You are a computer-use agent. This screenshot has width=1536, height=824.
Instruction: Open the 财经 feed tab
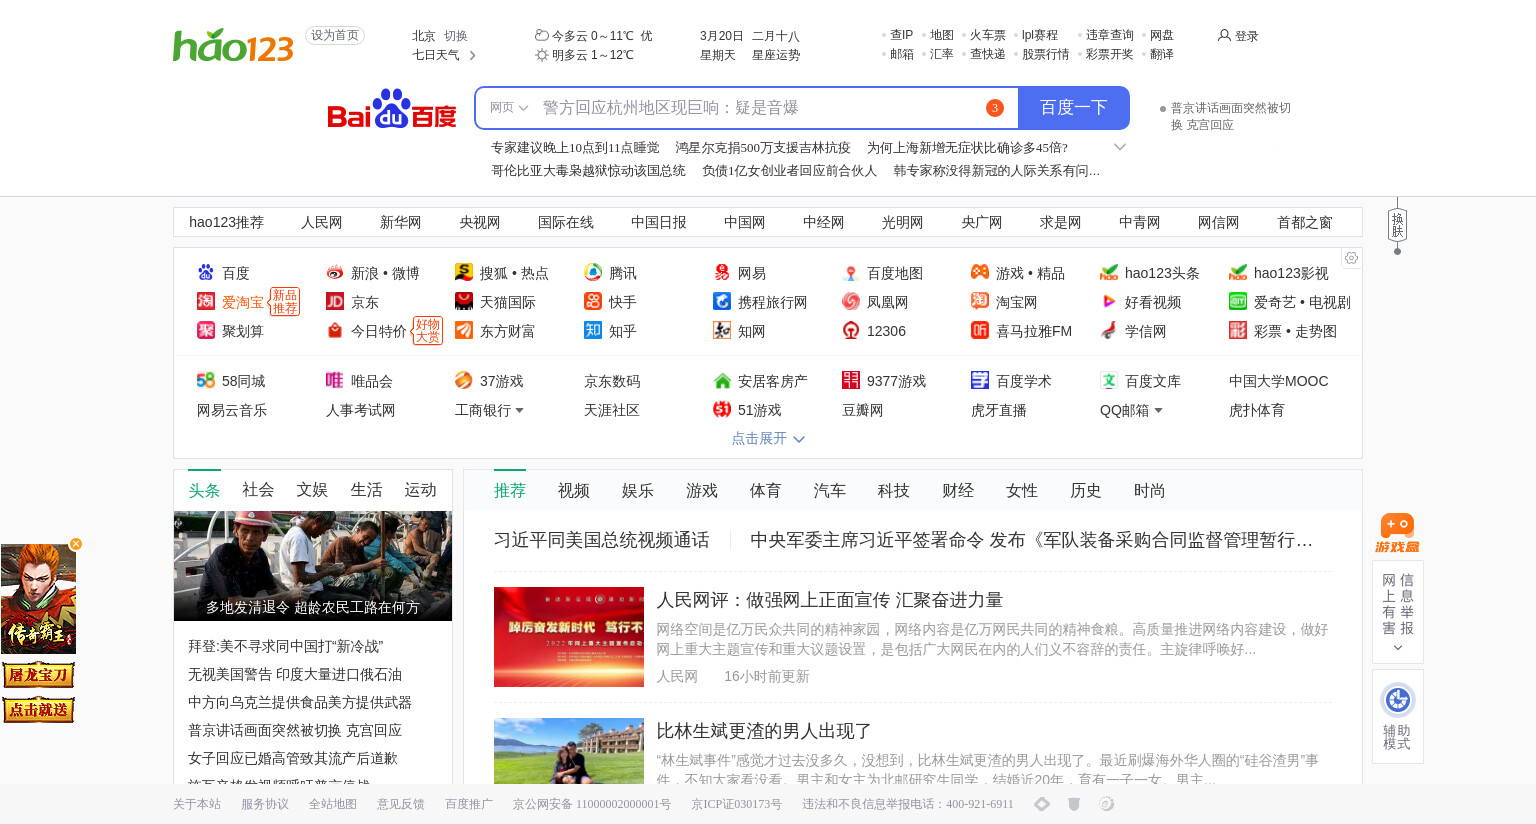click(958, 491)
